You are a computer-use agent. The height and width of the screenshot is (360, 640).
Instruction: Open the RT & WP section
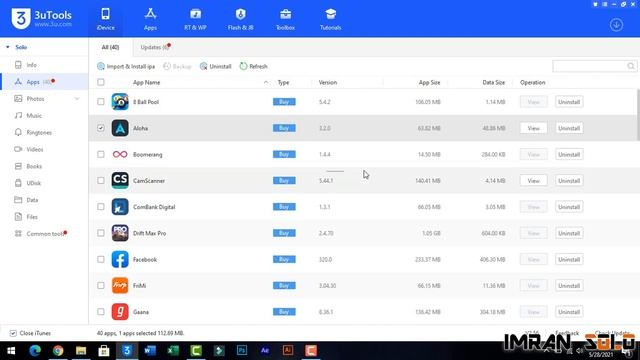click(195, 19)
